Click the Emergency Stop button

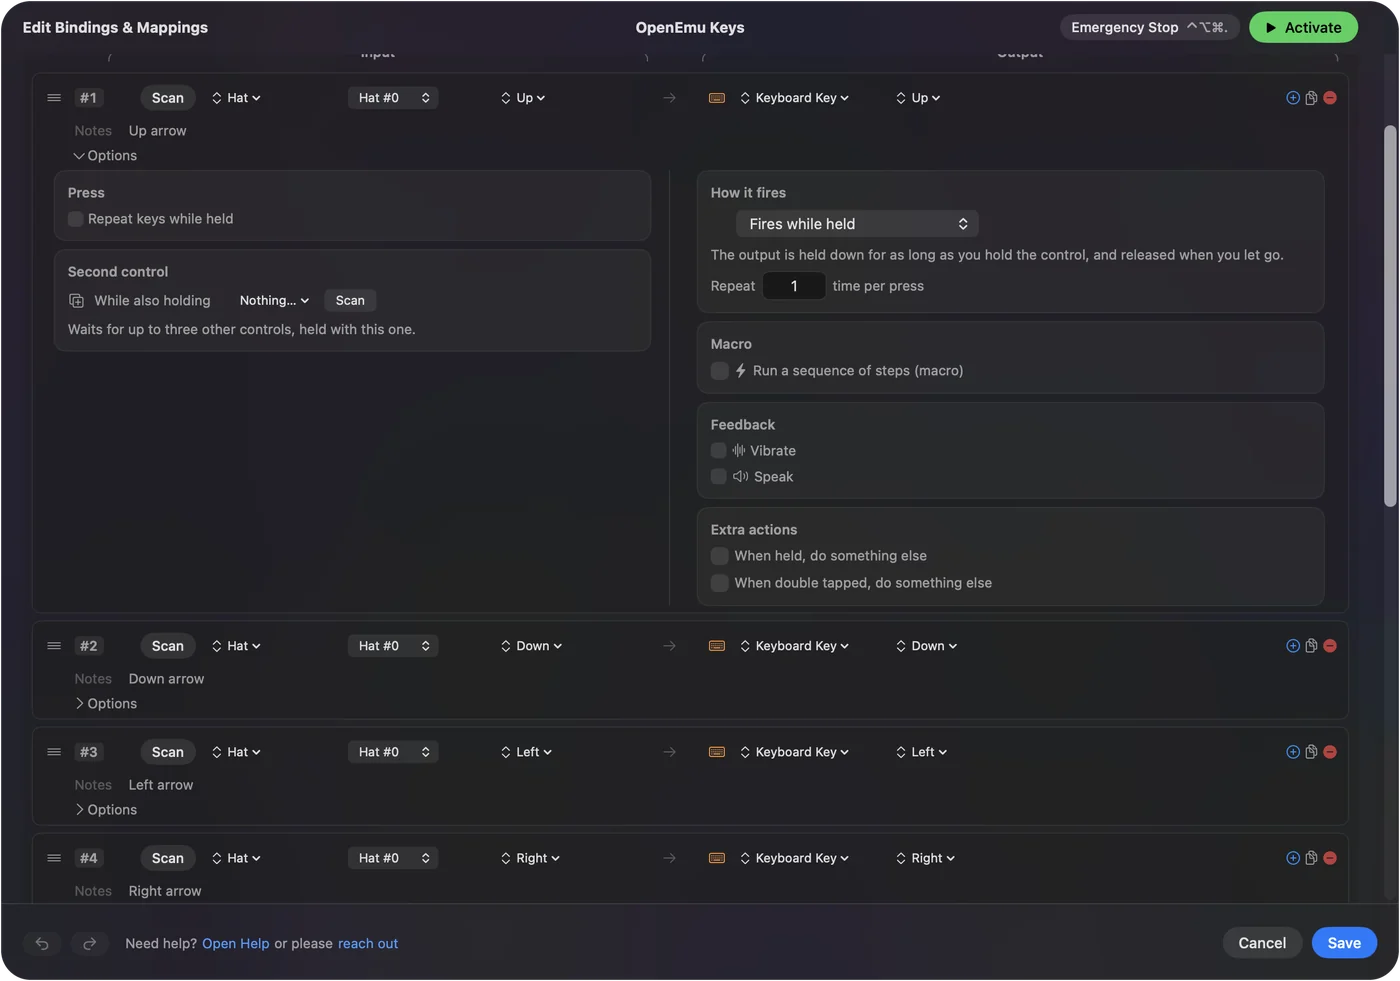pos(1149,28)
